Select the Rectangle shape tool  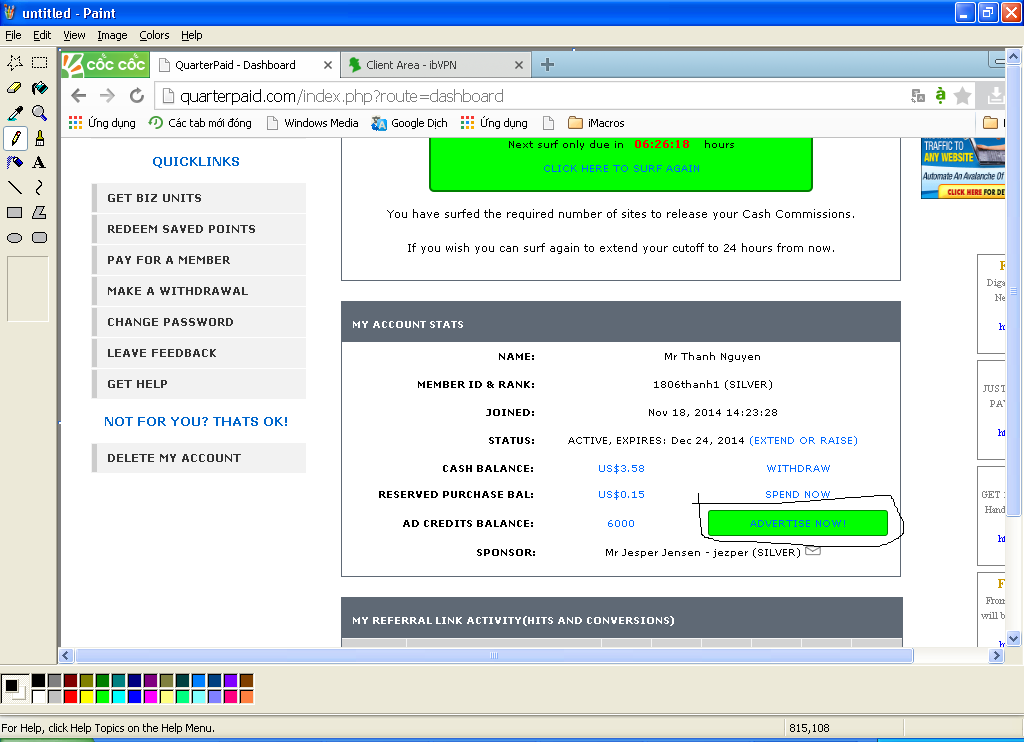15,212
